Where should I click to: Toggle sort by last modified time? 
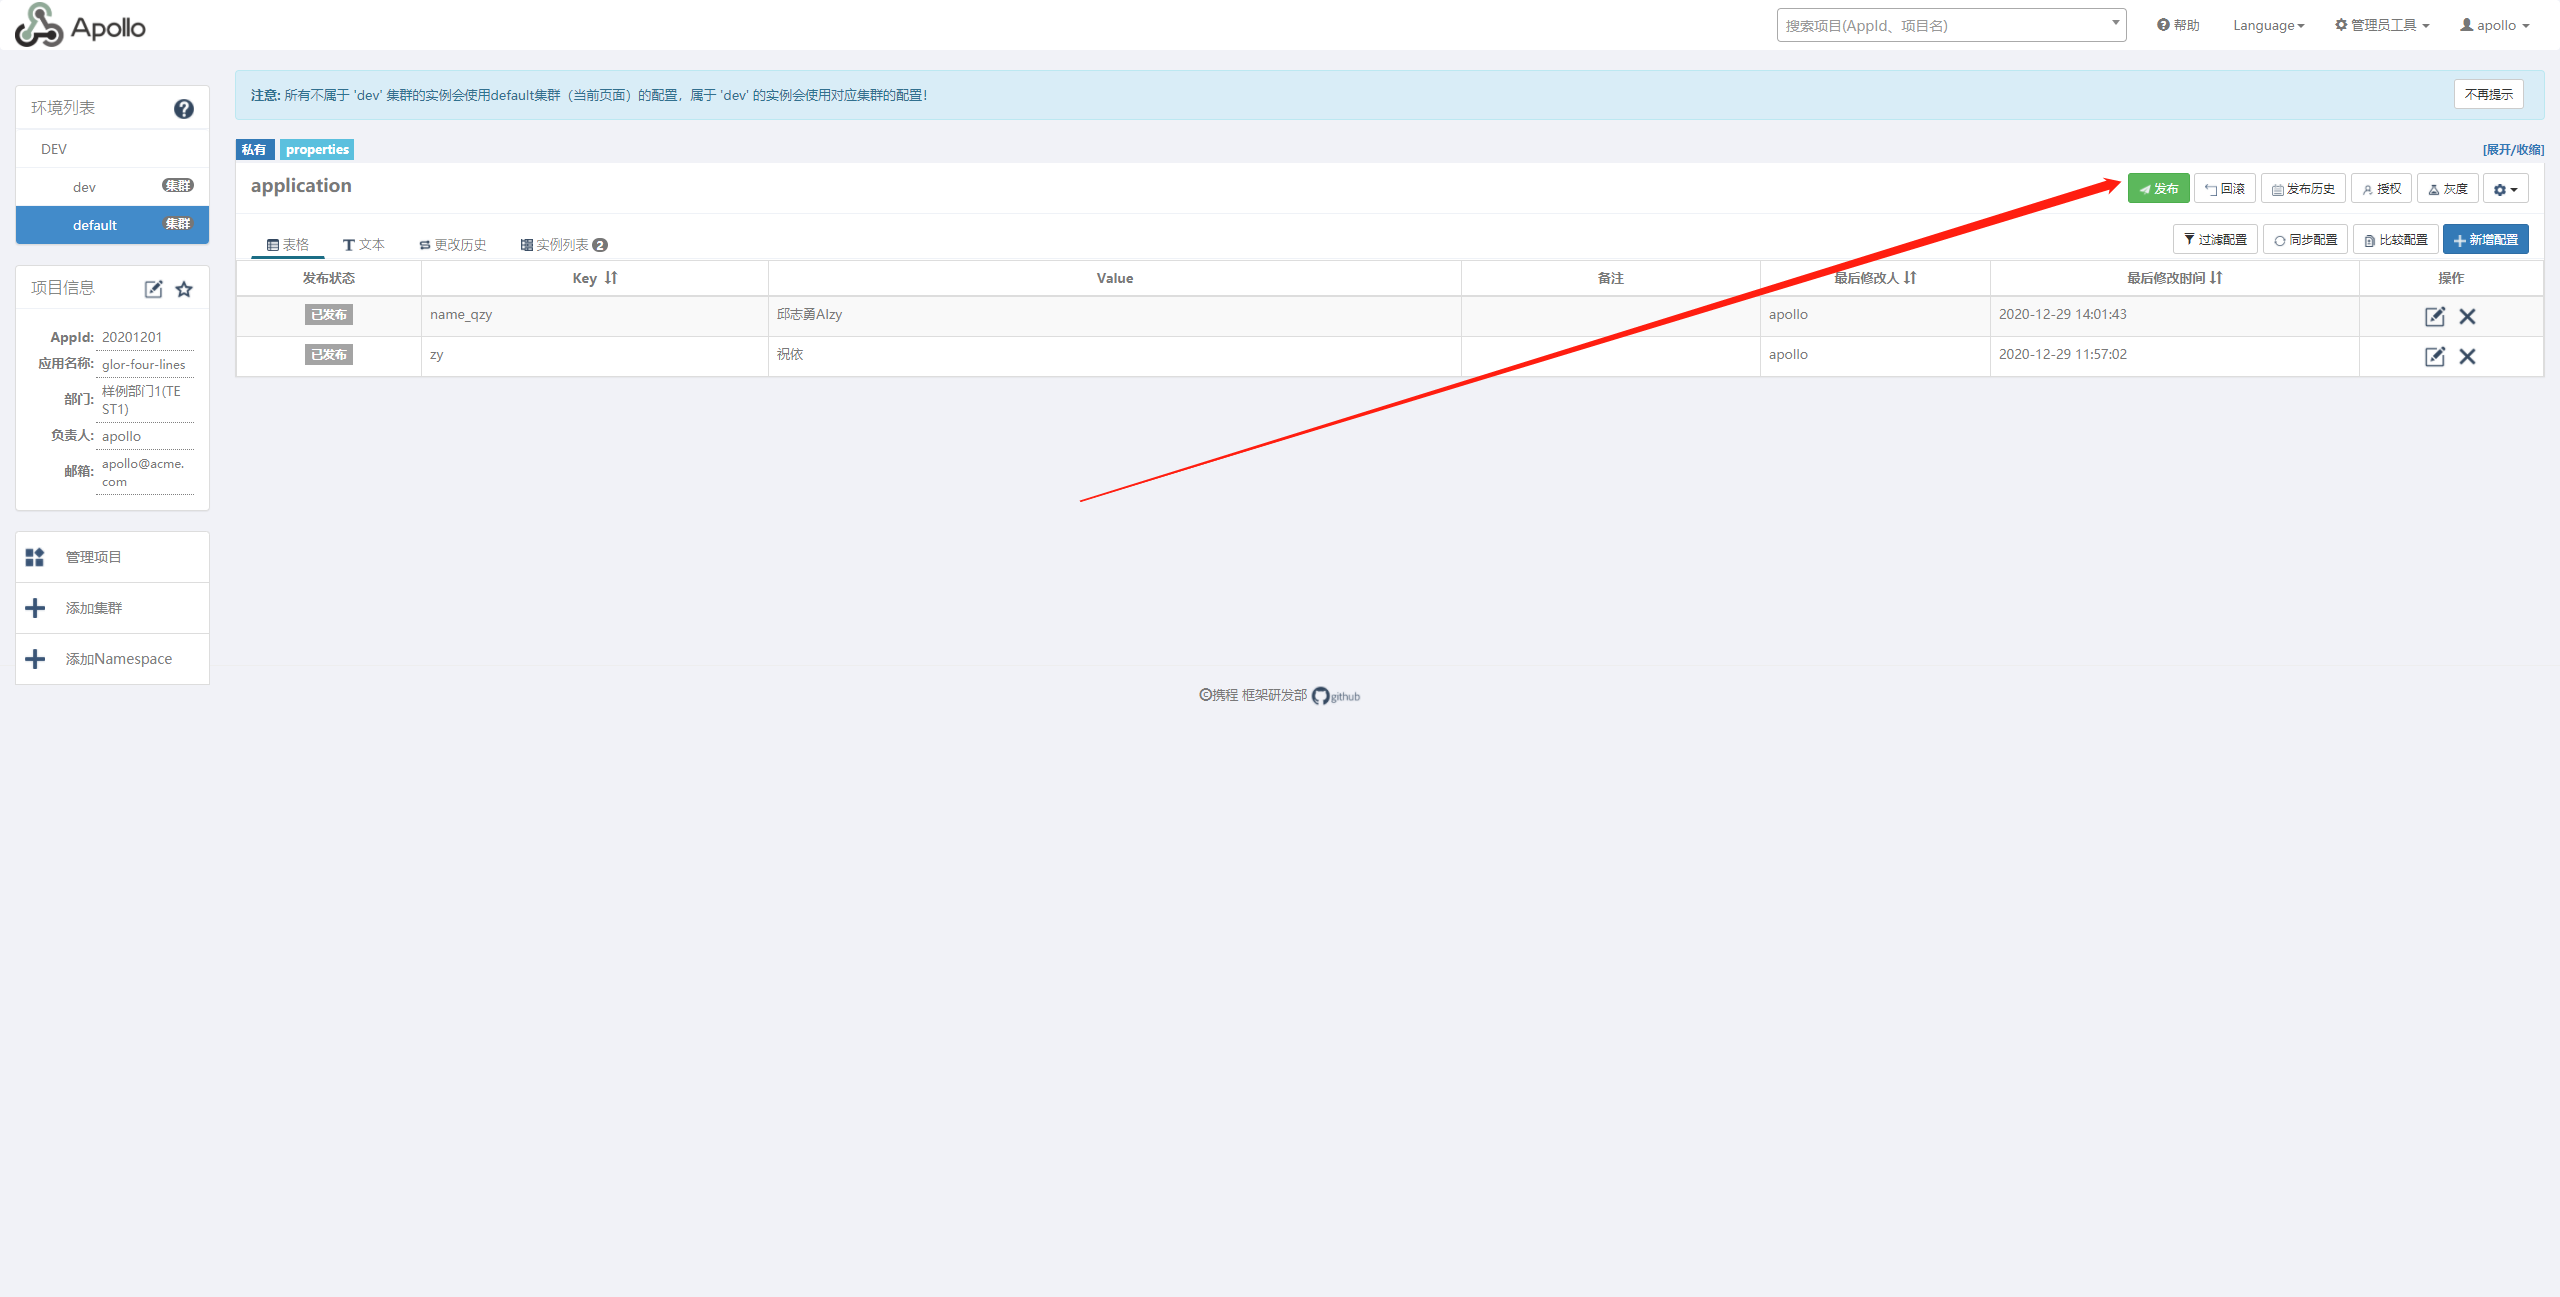pos(2216,278)
